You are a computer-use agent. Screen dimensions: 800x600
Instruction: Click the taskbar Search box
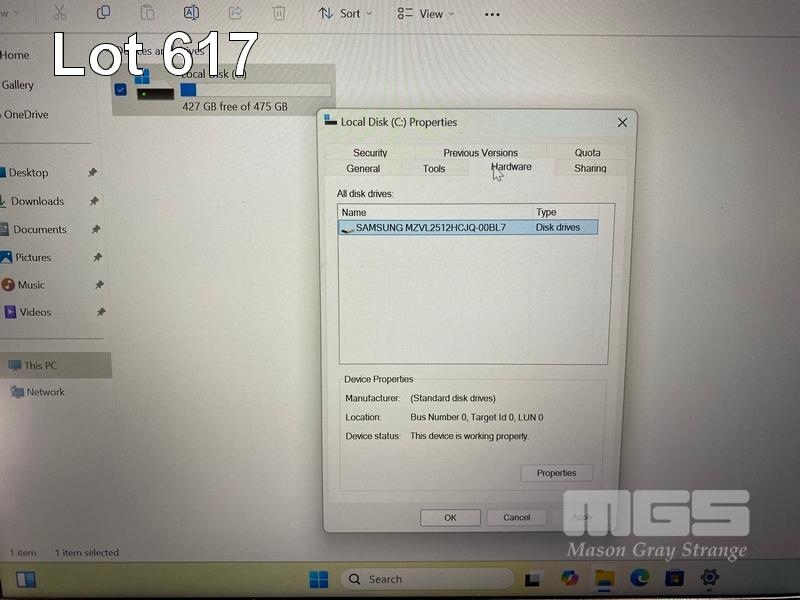pos(427,579)
